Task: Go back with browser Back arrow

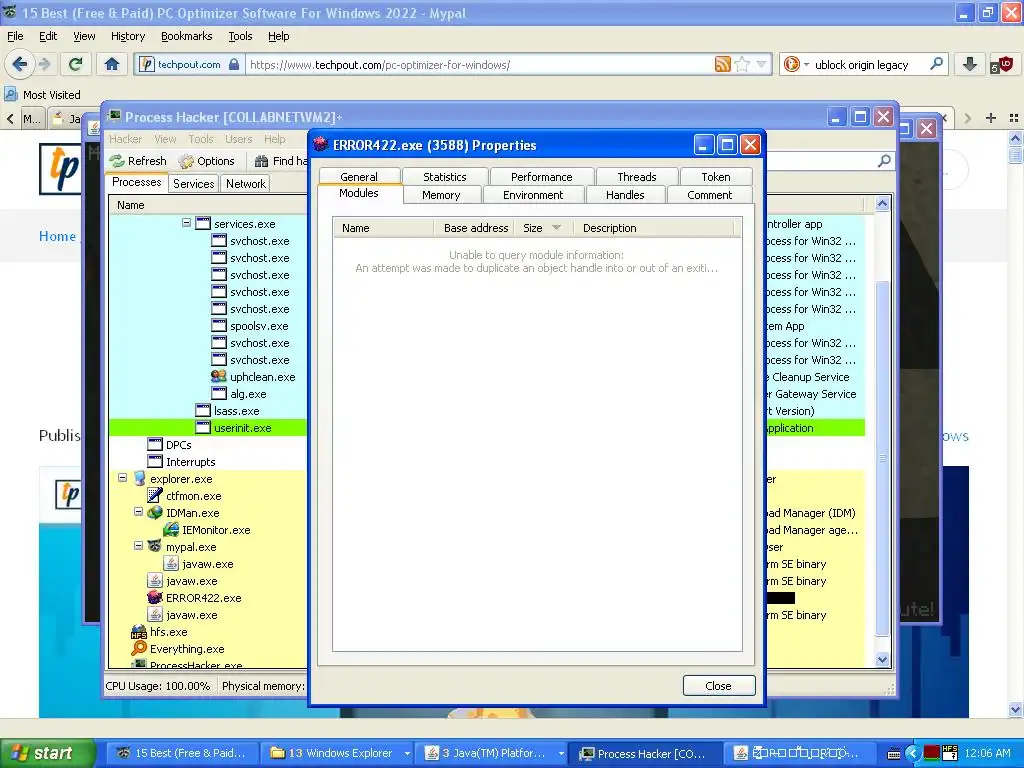Action: (20, 64)
